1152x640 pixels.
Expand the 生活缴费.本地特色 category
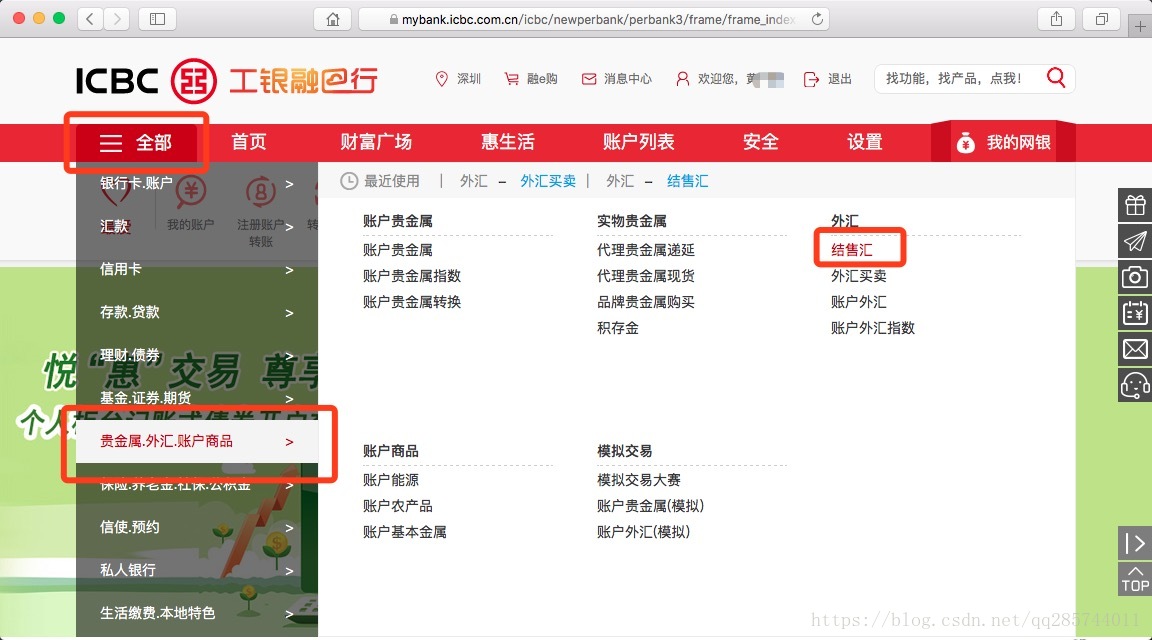click(x=197, y=613)
